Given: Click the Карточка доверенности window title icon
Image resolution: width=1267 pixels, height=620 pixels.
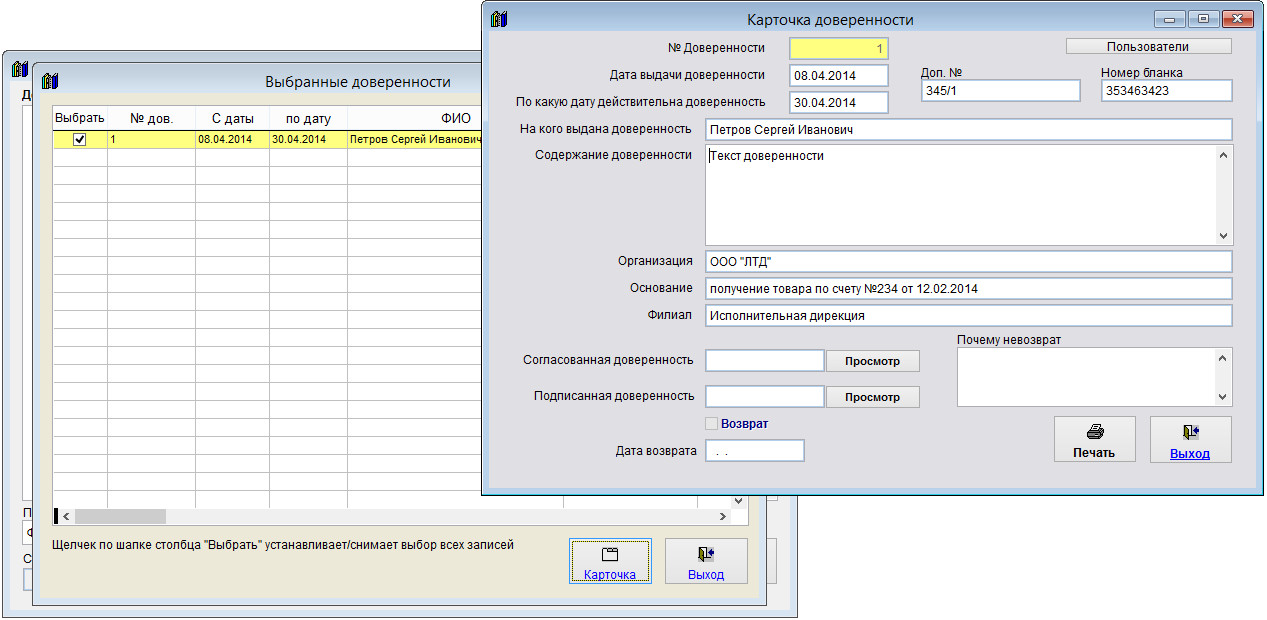Looking at the screenshot, I should point(500,18).
